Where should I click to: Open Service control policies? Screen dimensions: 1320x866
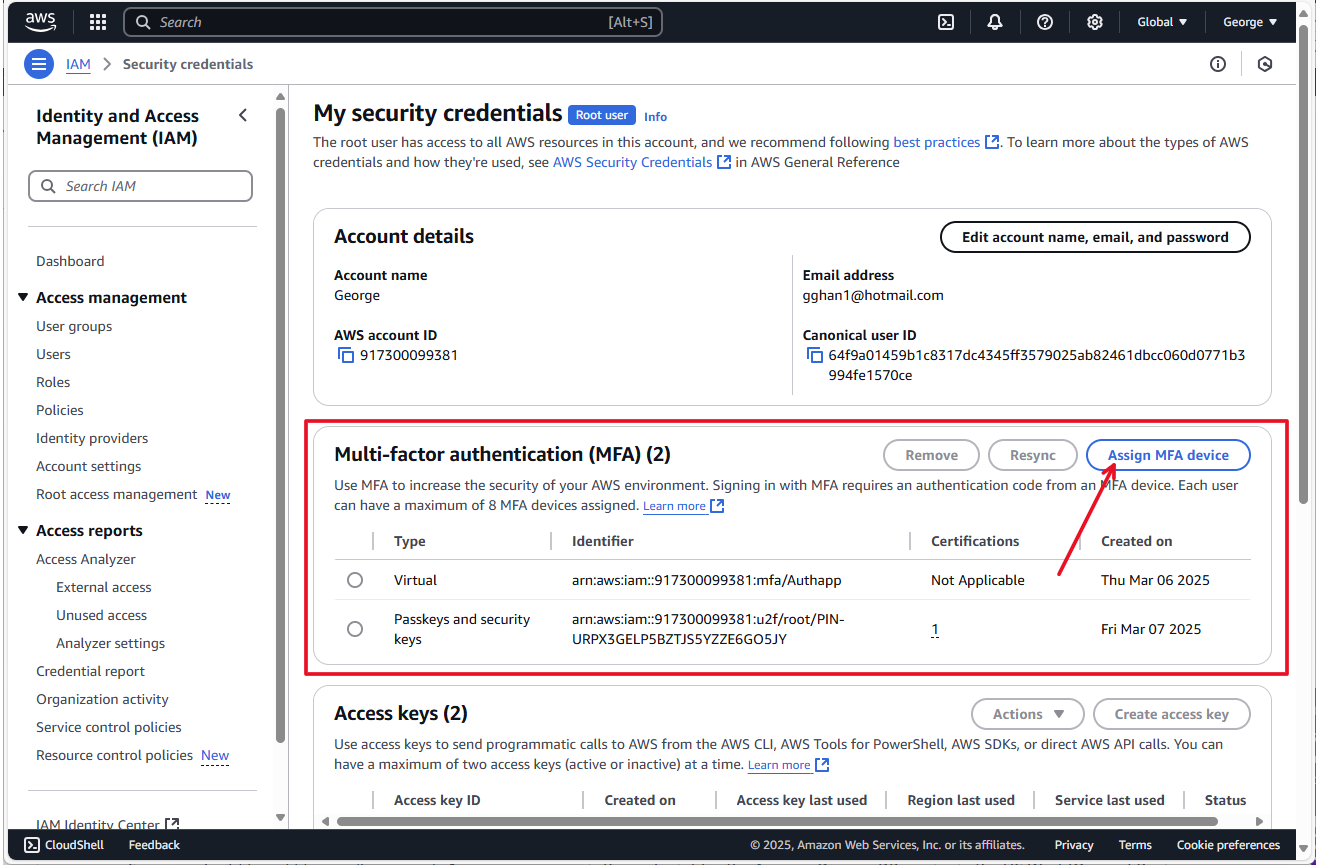click(109, 727)
